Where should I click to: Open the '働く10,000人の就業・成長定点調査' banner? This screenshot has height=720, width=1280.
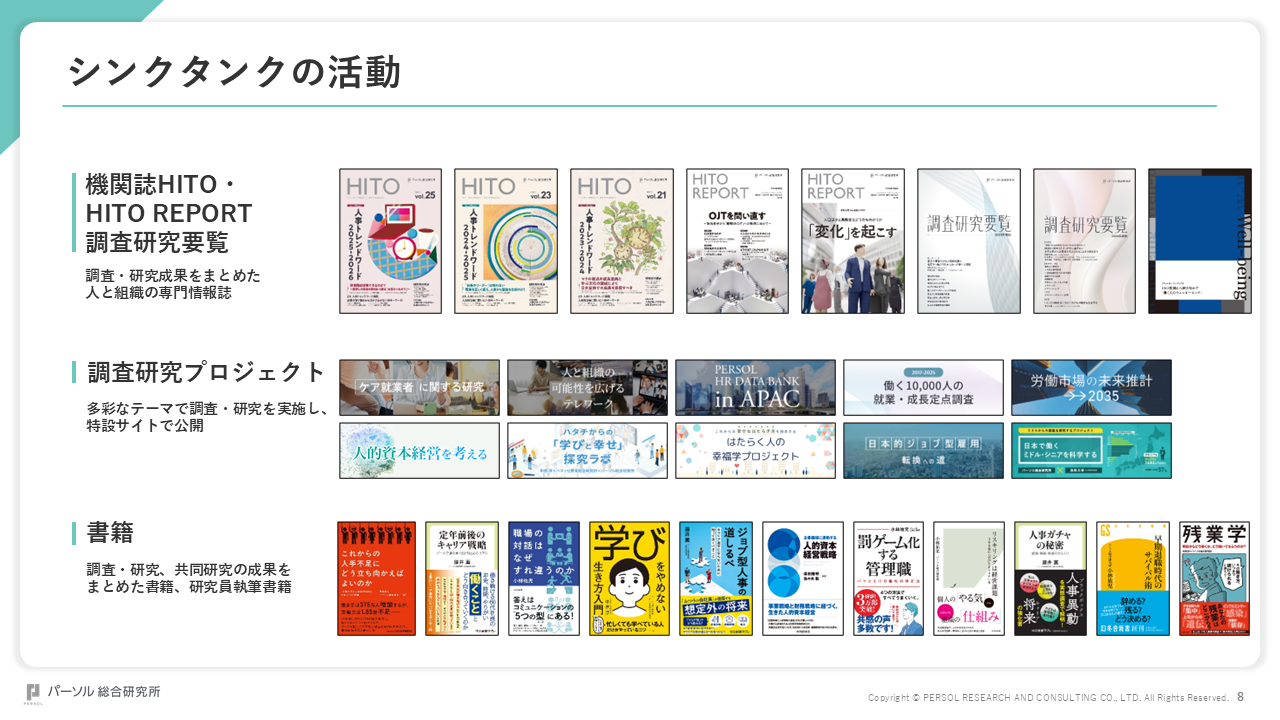click(923, 387)
